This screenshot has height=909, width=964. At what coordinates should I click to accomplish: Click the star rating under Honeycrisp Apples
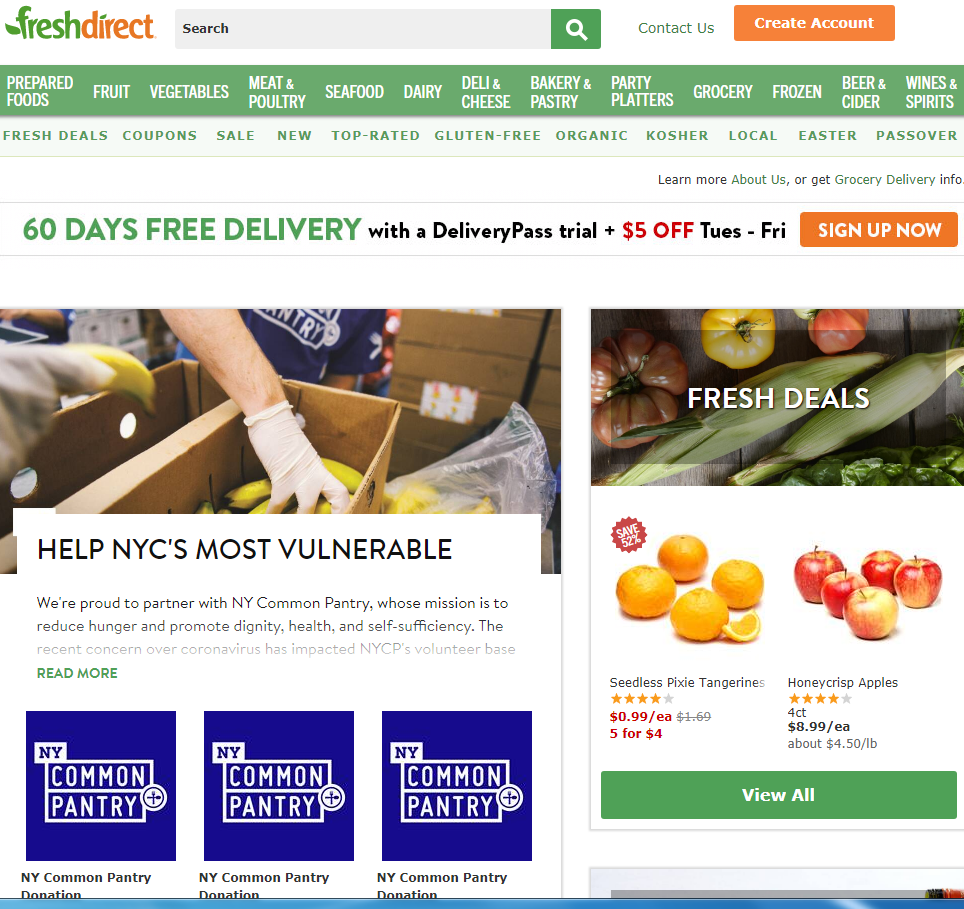(820, 698)
